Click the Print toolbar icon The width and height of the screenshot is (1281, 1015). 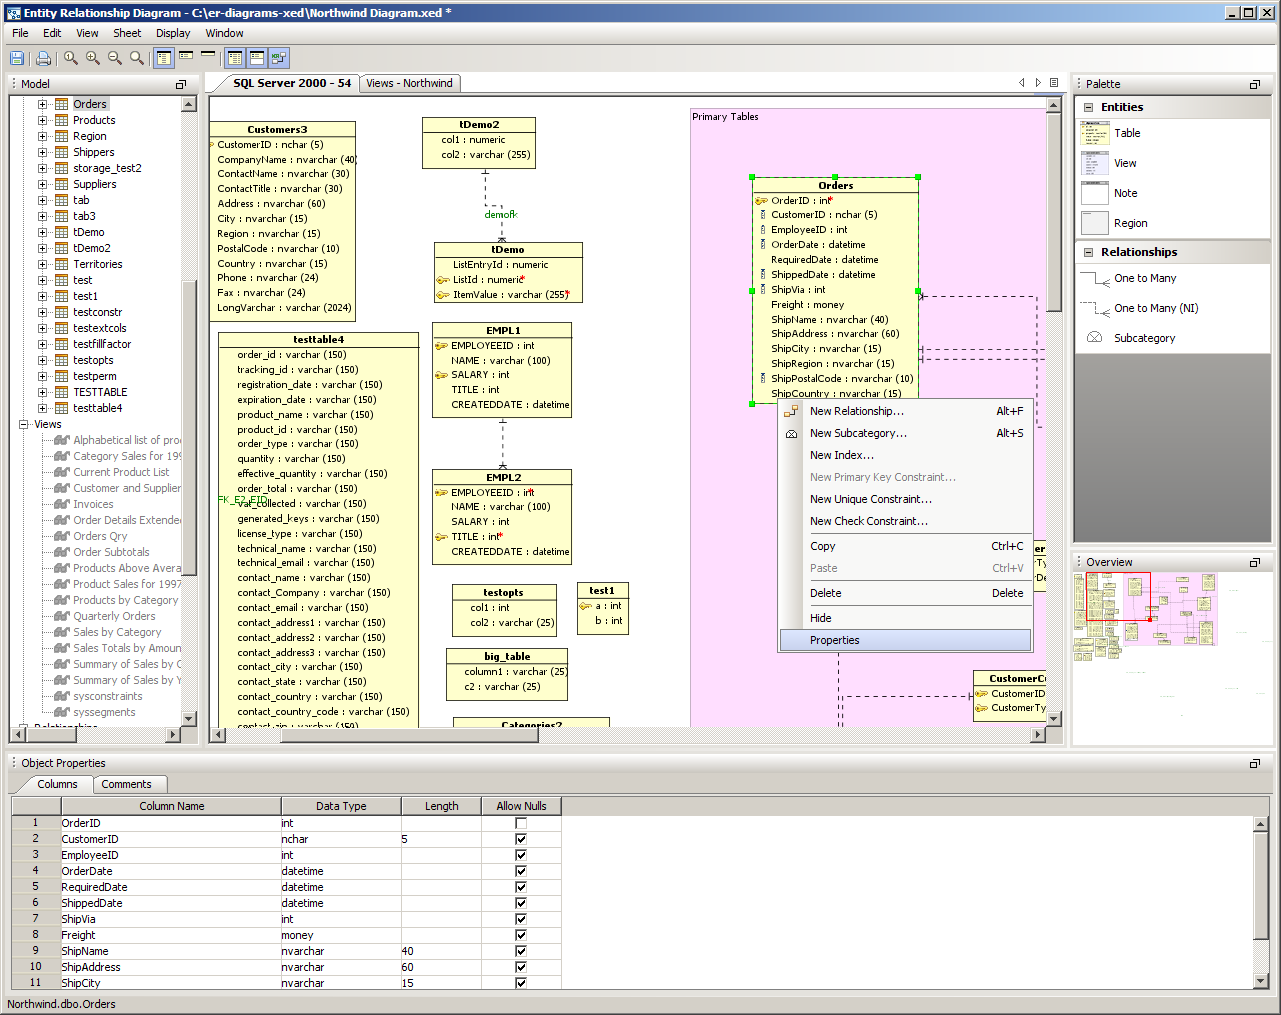pyautogui.click(x=43, y=58)
